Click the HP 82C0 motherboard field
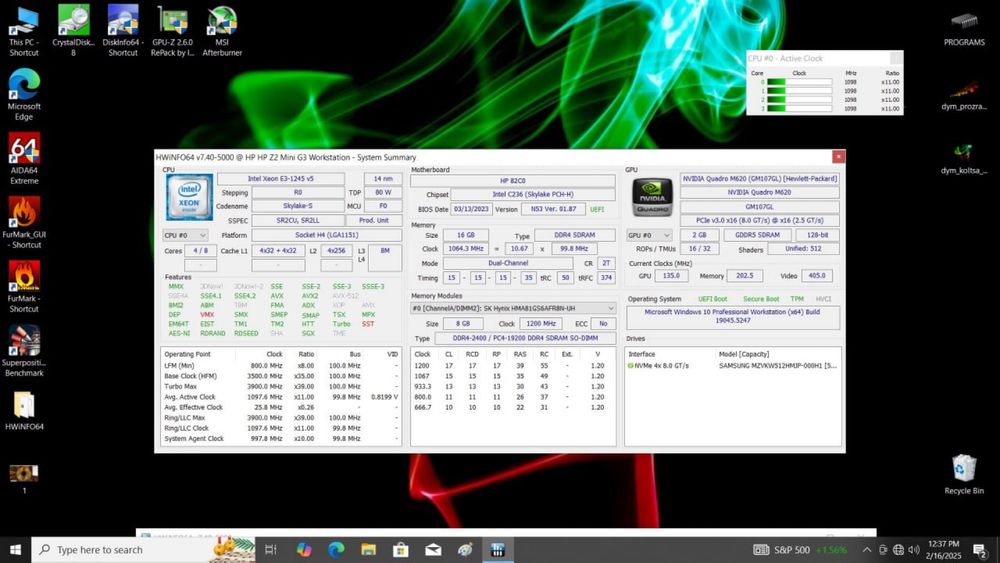Image resolution: width=1000 pixels, height=563 pixels. [x=513, y=180]
